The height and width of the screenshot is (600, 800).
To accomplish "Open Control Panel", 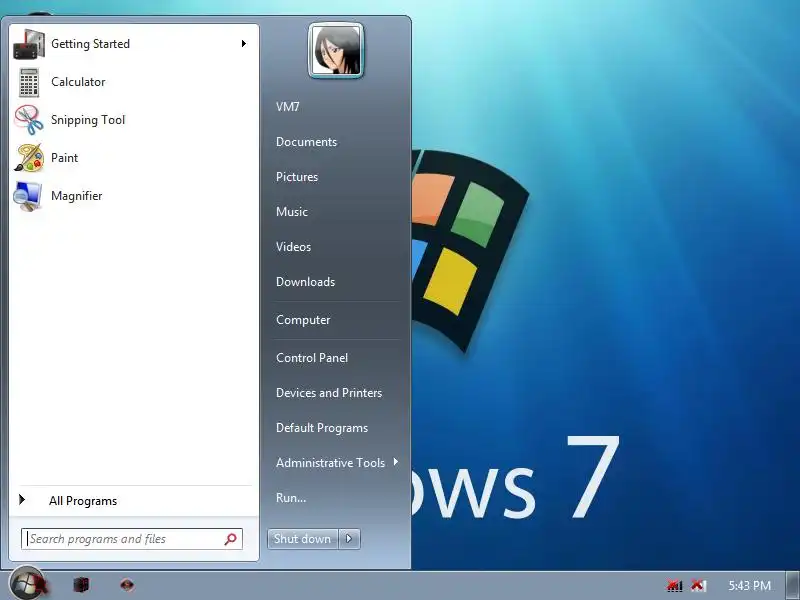I will point(337,358).
